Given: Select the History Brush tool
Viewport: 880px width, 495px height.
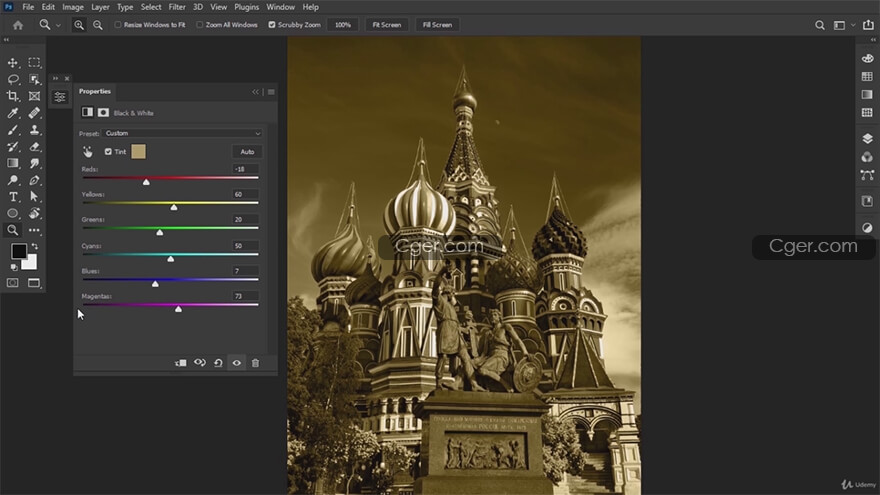Looking at the screenshot, I should click(13, 146).
